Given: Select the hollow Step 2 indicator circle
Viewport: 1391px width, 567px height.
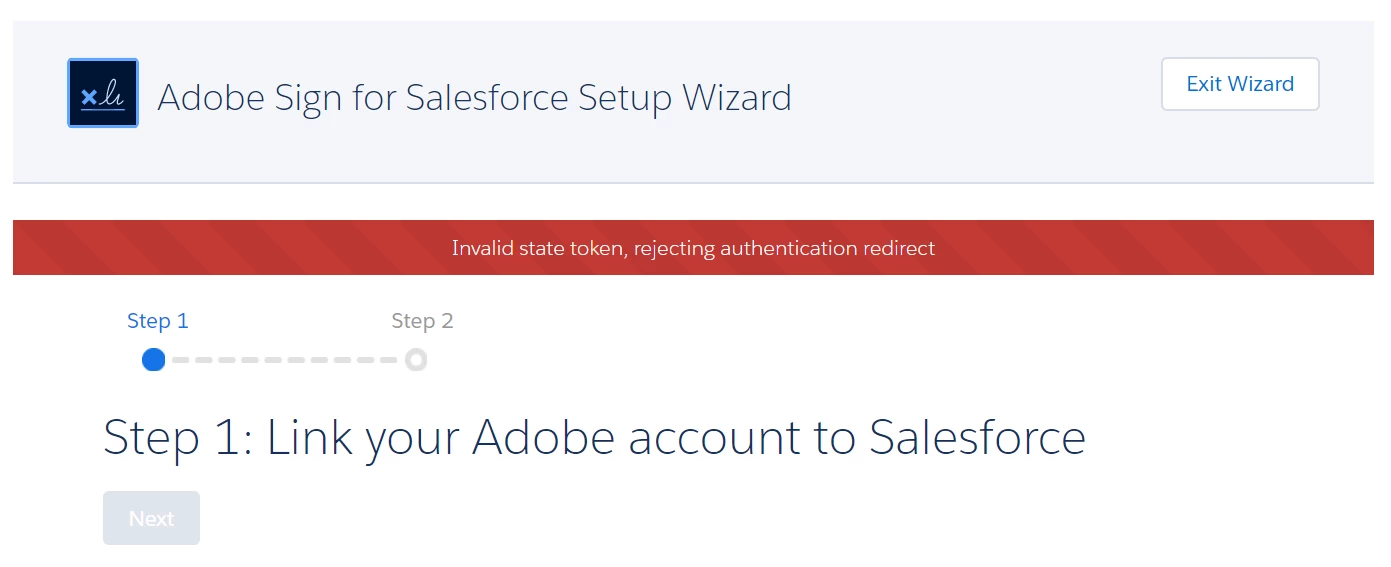Looking at the screenshot, I should (416, 360).
